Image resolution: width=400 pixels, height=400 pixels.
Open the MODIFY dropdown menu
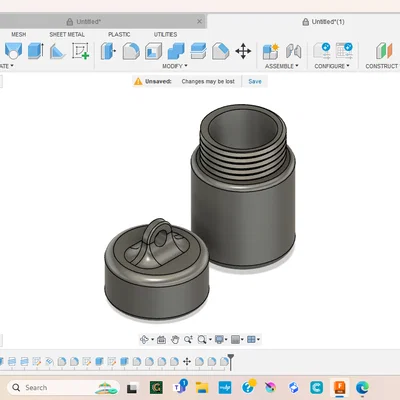click(x=175, y=66)
